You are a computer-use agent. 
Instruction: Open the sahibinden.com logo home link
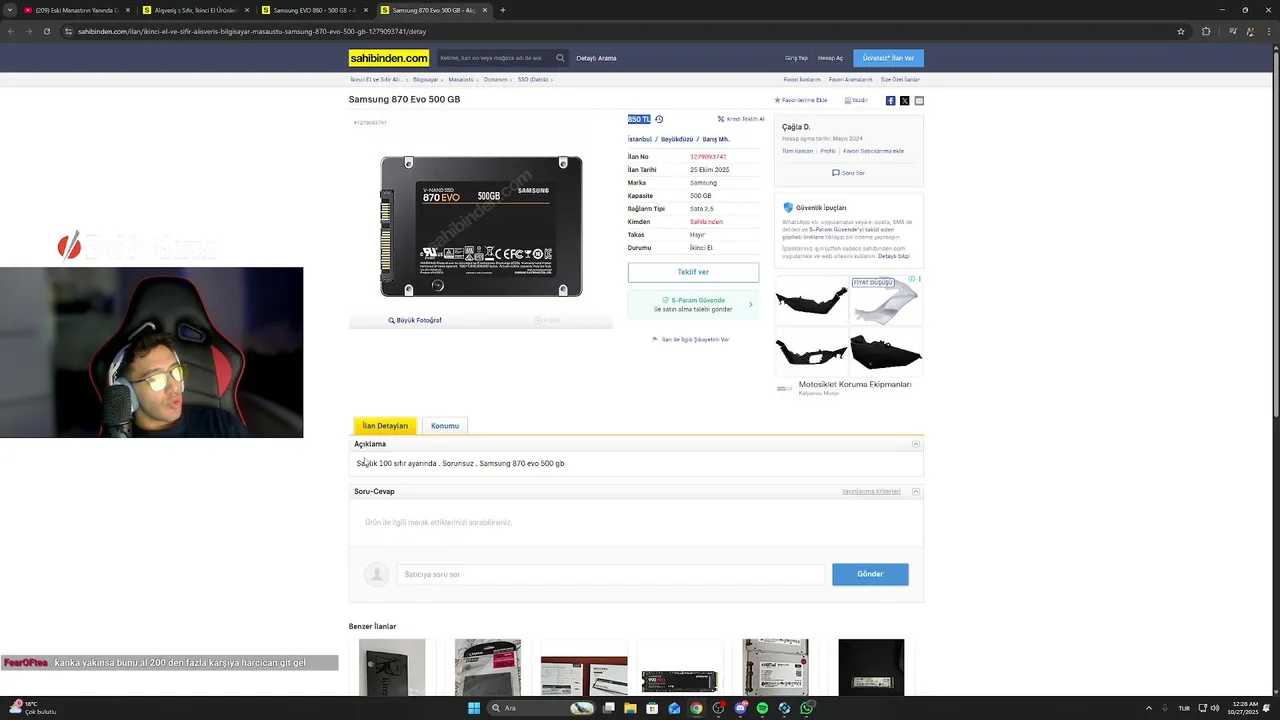(389, 58)
